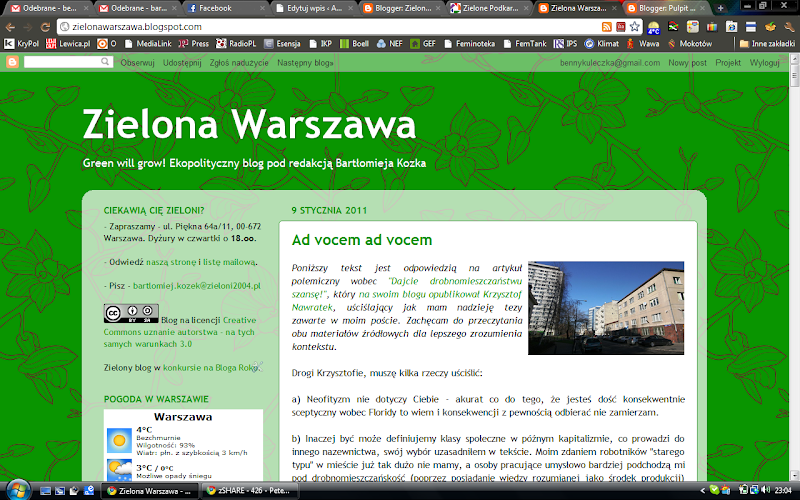Open the Ad vocem ad vocem post title
Image resolution: width=800 pixels, height=500 pixels.
coord(362,240)
